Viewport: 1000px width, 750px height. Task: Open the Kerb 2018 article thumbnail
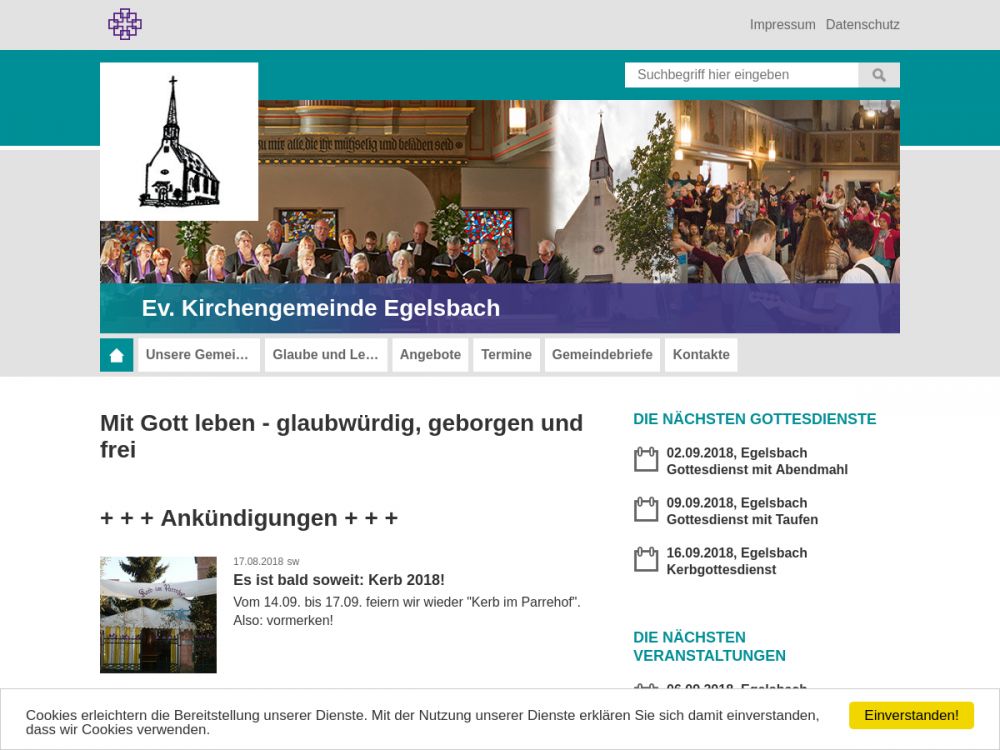[158, 614]
